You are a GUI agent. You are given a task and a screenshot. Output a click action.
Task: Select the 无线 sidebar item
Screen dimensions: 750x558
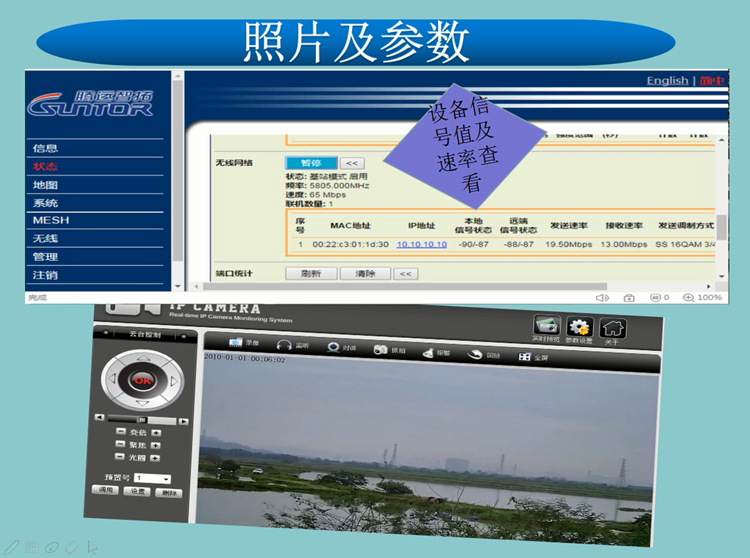coord(45,238)
